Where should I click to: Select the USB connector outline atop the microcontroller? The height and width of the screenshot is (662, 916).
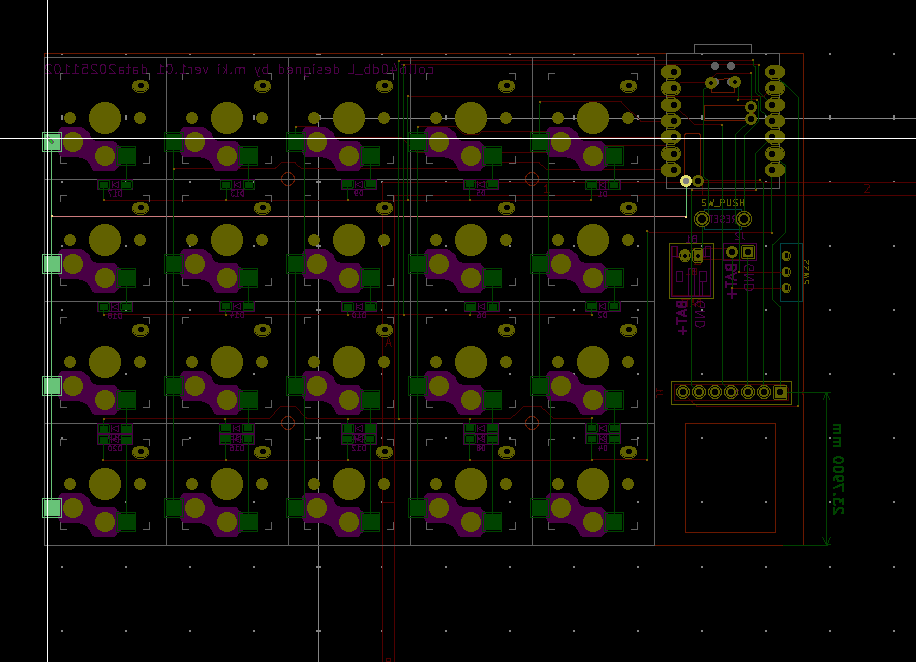pyautogui.click(x=722, y=50)
